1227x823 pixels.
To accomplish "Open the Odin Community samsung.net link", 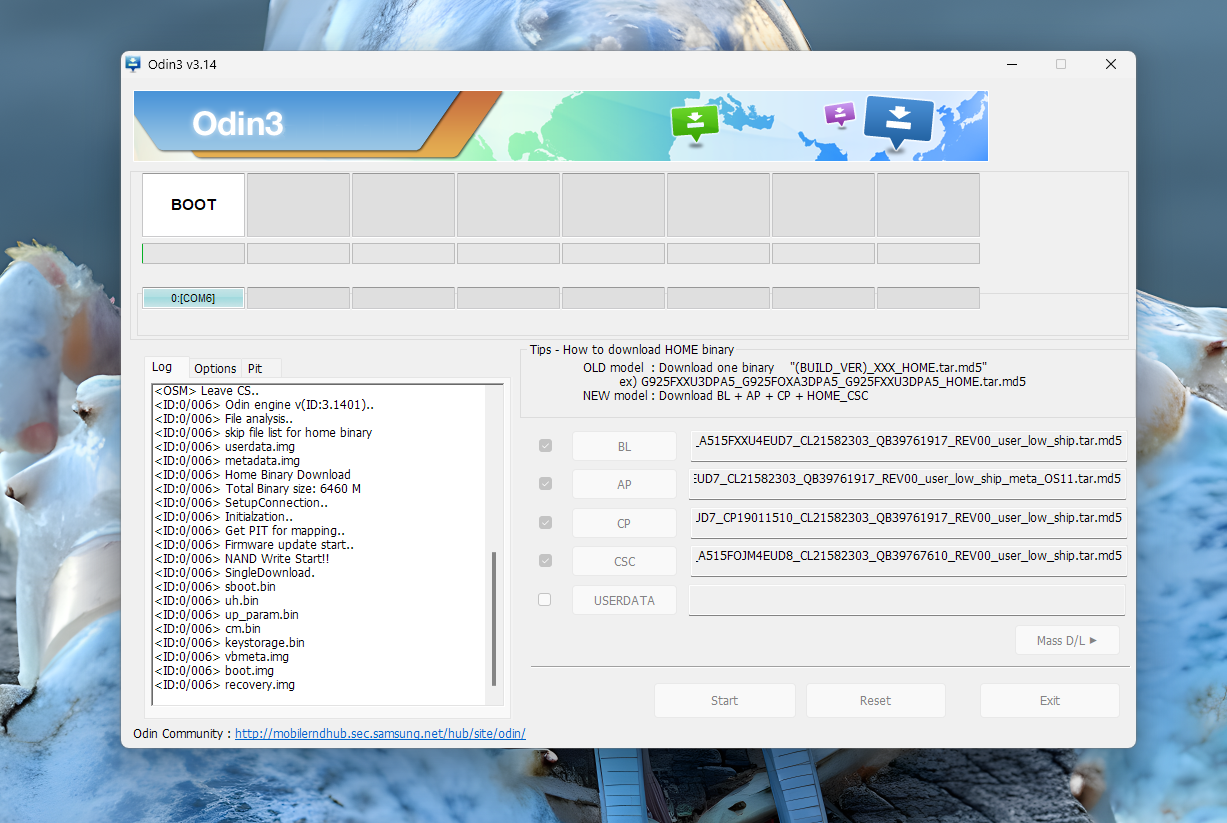I will pyautogui.click(x=380, y=733).
